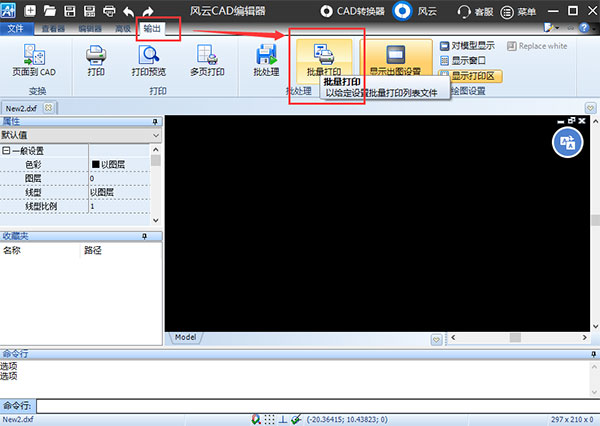The height and width of the screenshot is (426, 600).
Task: Restore the inner drawing window
Action: coord(572,121)
